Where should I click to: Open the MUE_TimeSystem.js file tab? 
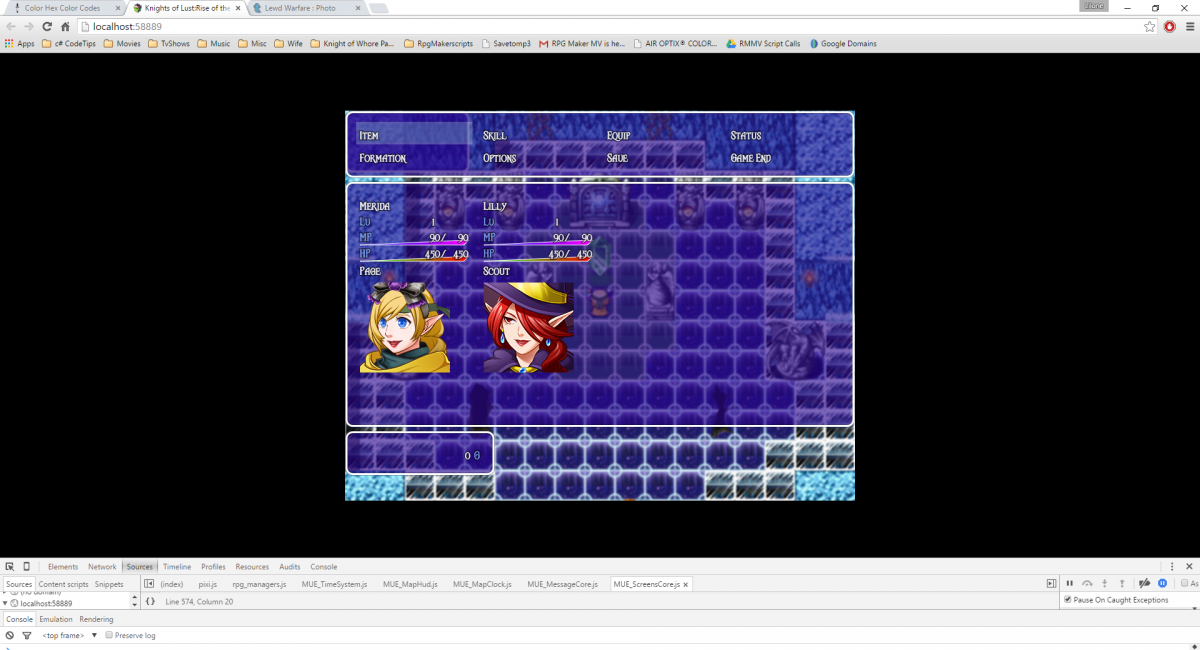pyautogui.click(x=334, y=584)
